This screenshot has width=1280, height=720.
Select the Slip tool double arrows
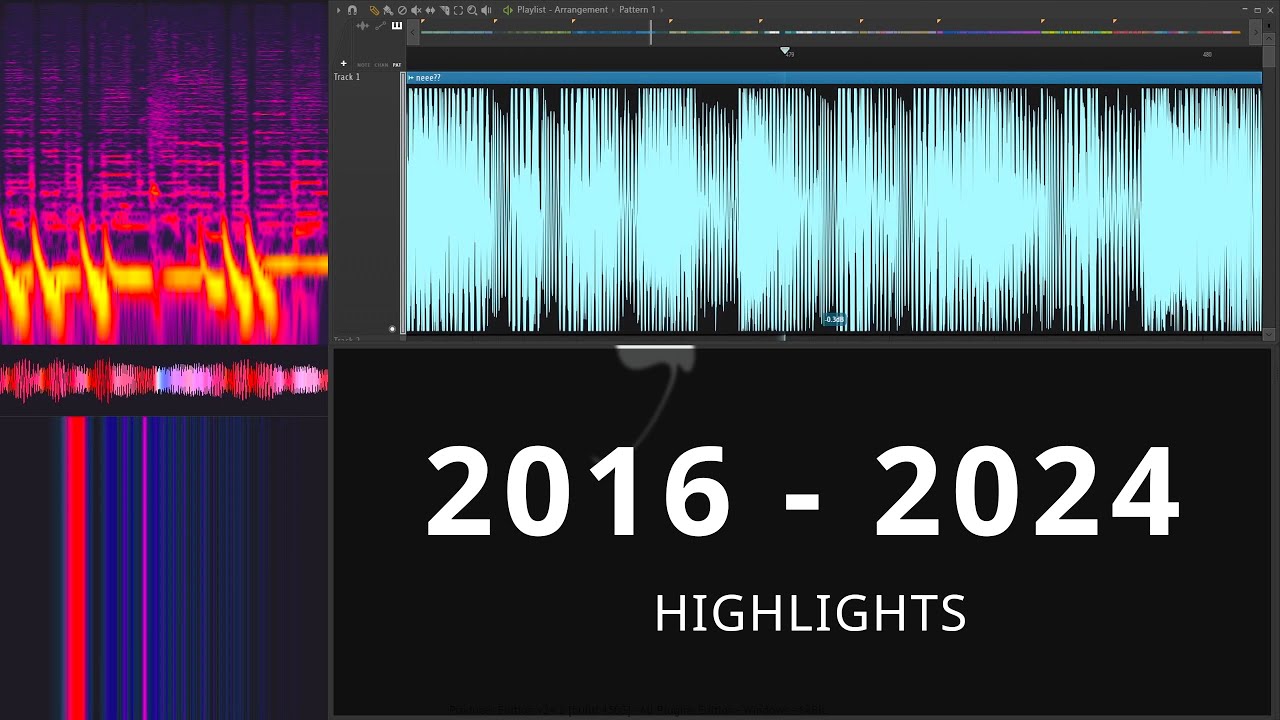[x=430, y=10]
